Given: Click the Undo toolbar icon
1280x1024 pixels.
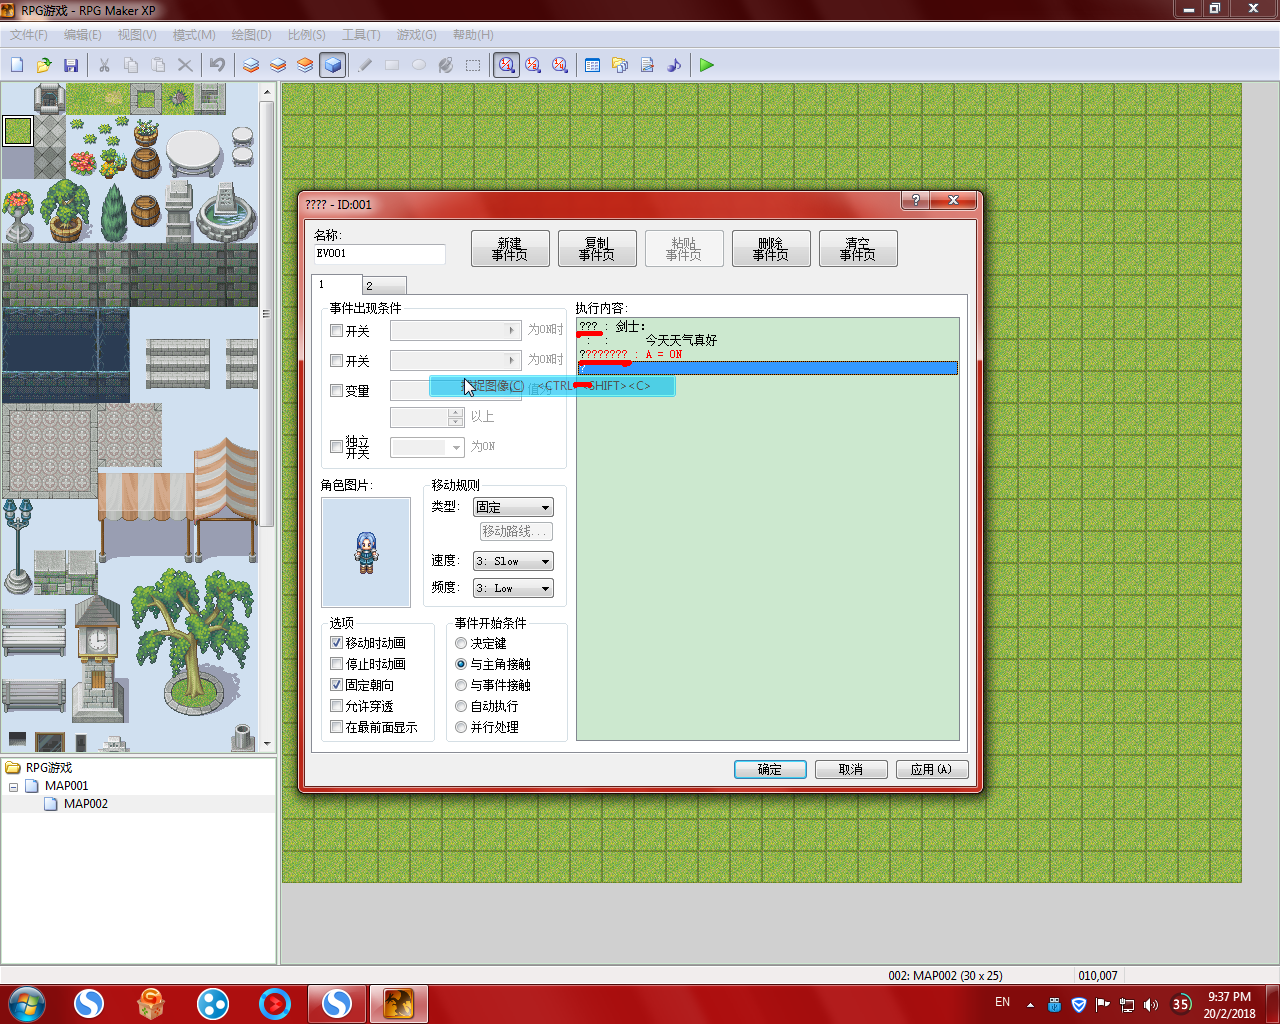Looking at the screenshot, I should (217, 65).
